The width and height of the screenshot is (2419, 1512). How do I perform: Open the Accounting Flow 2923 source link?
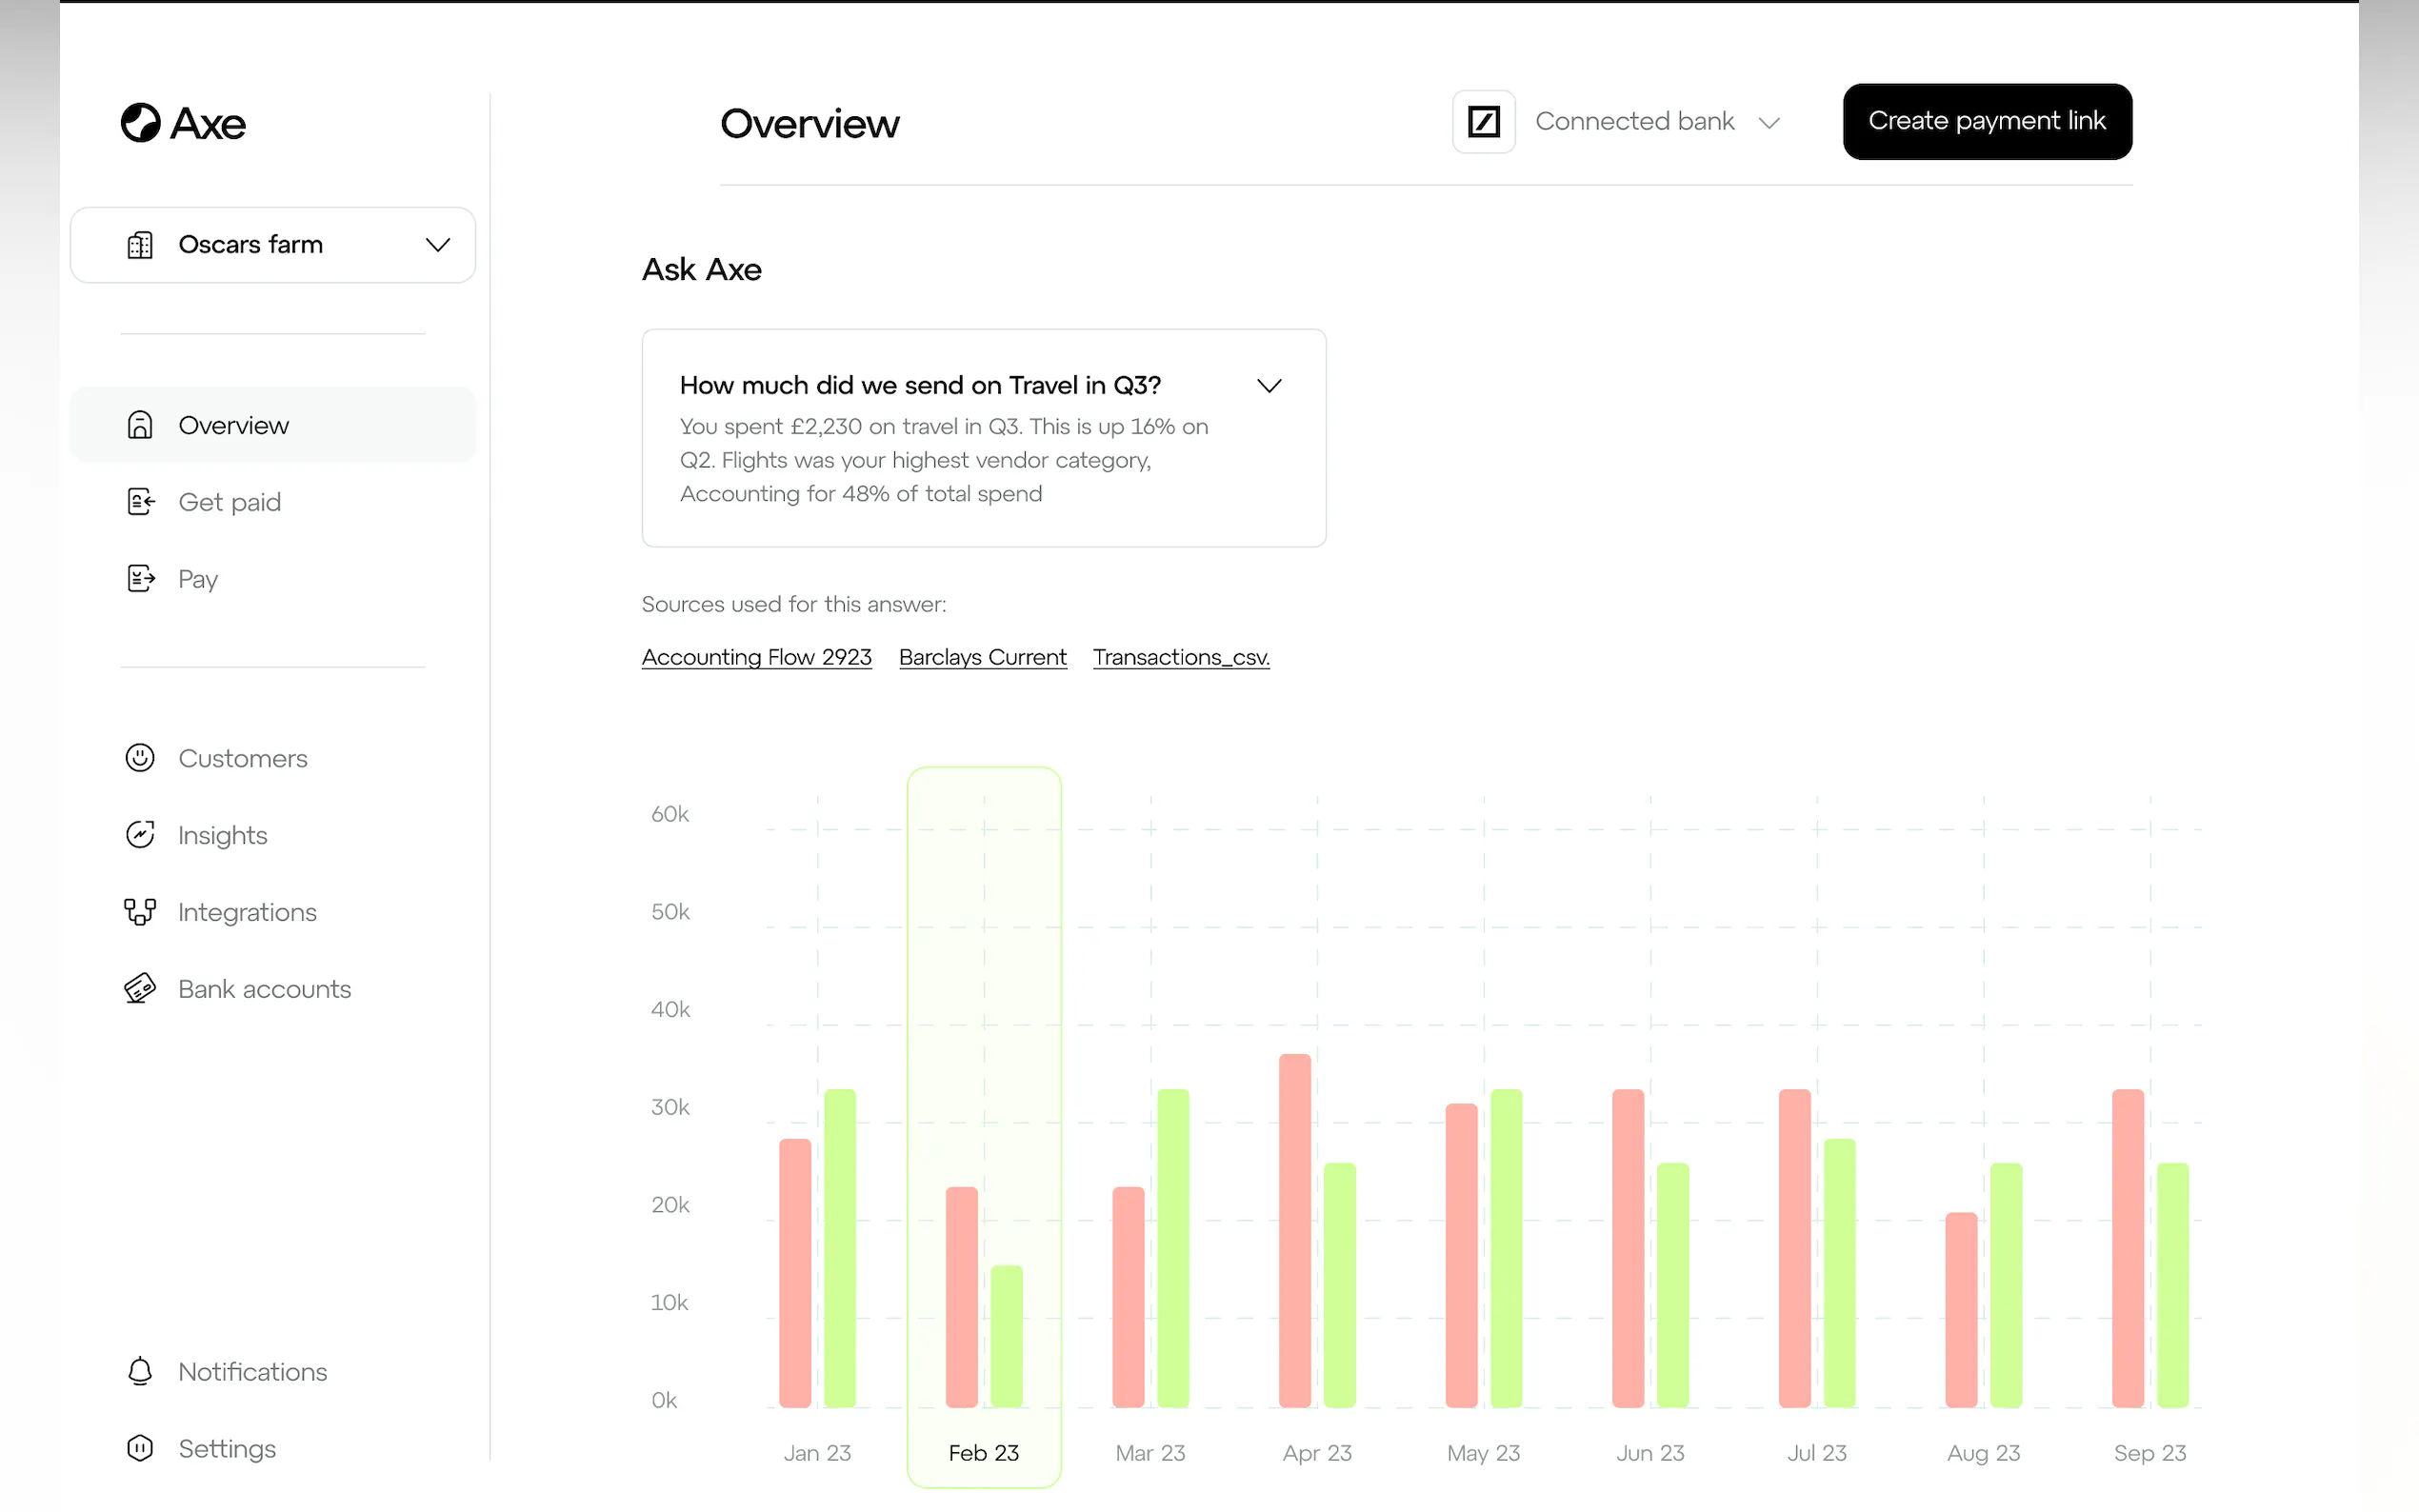point(756,657)
